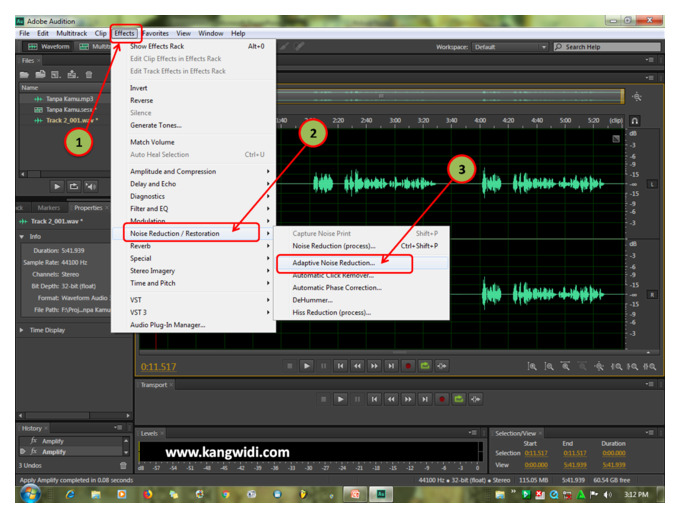Viewport: 680px width, 518px height.
Task: Play audio from the editor panel play button
Action: coord(307,366)
